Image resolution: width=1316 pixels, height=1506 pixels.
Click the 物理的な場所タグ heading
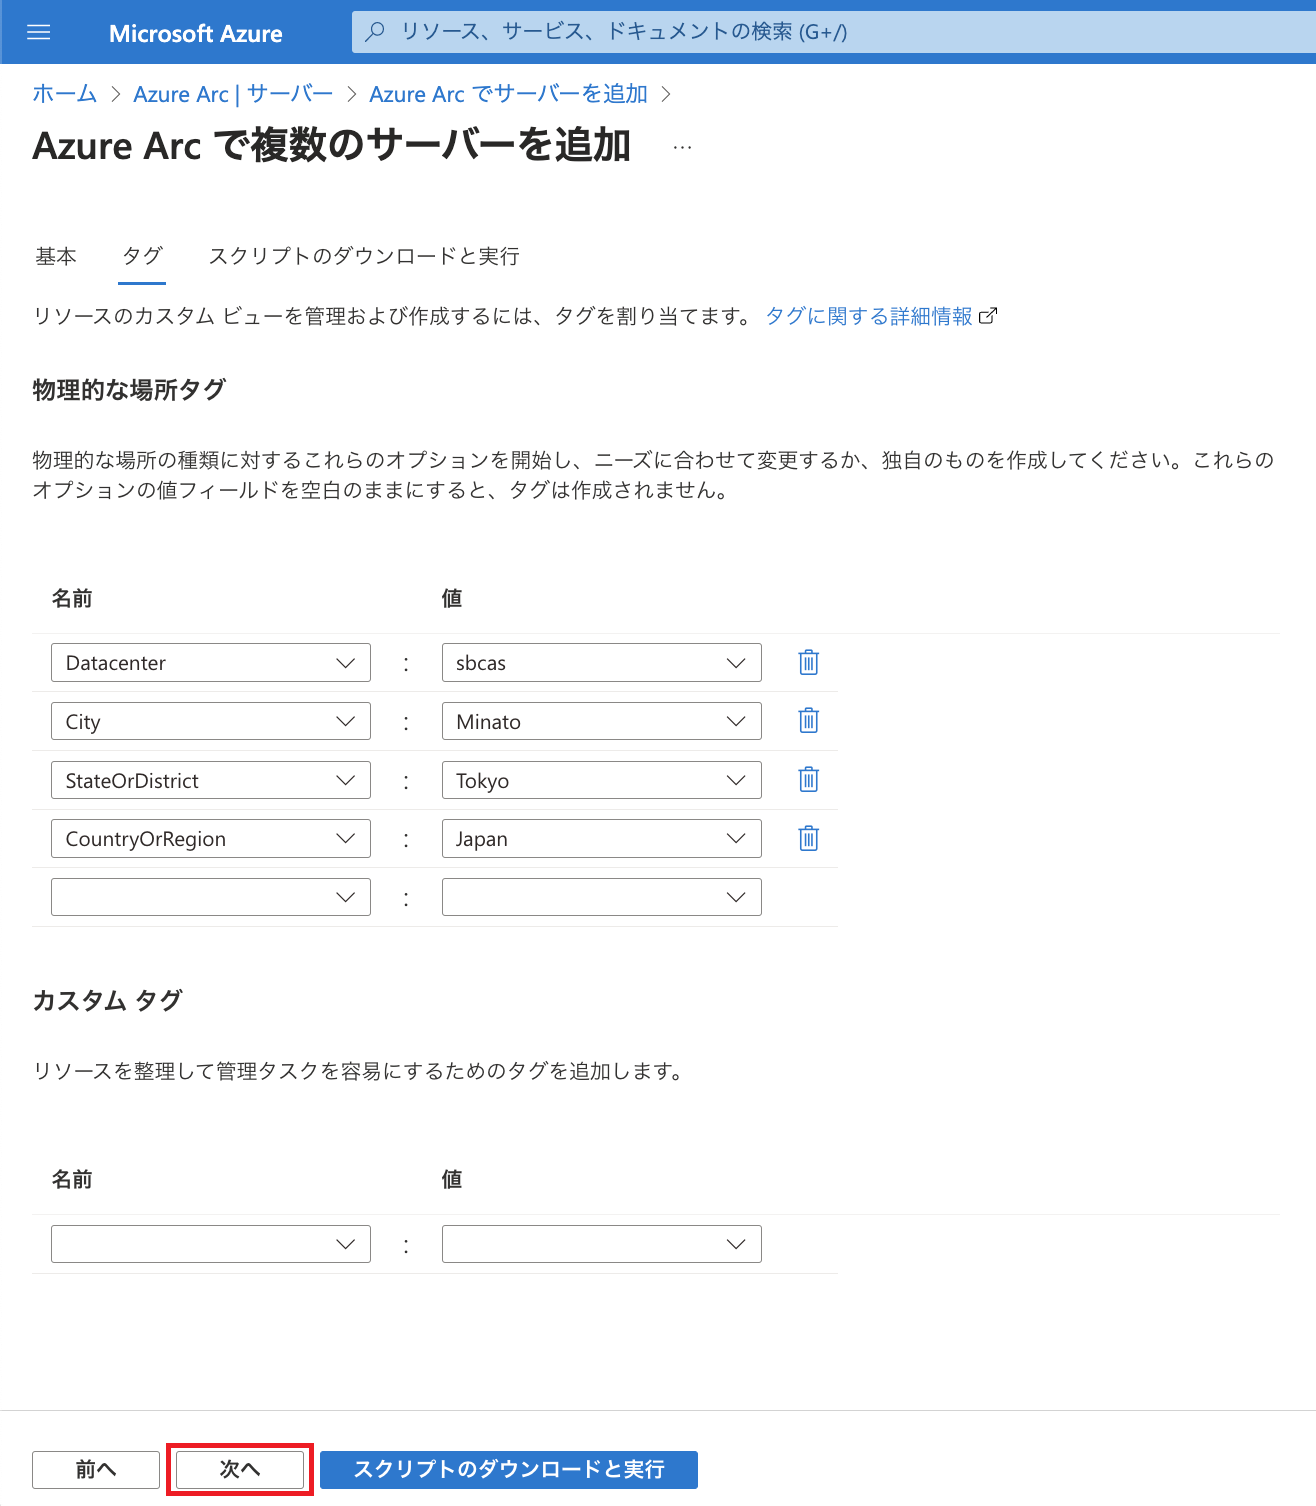(129, 390)
